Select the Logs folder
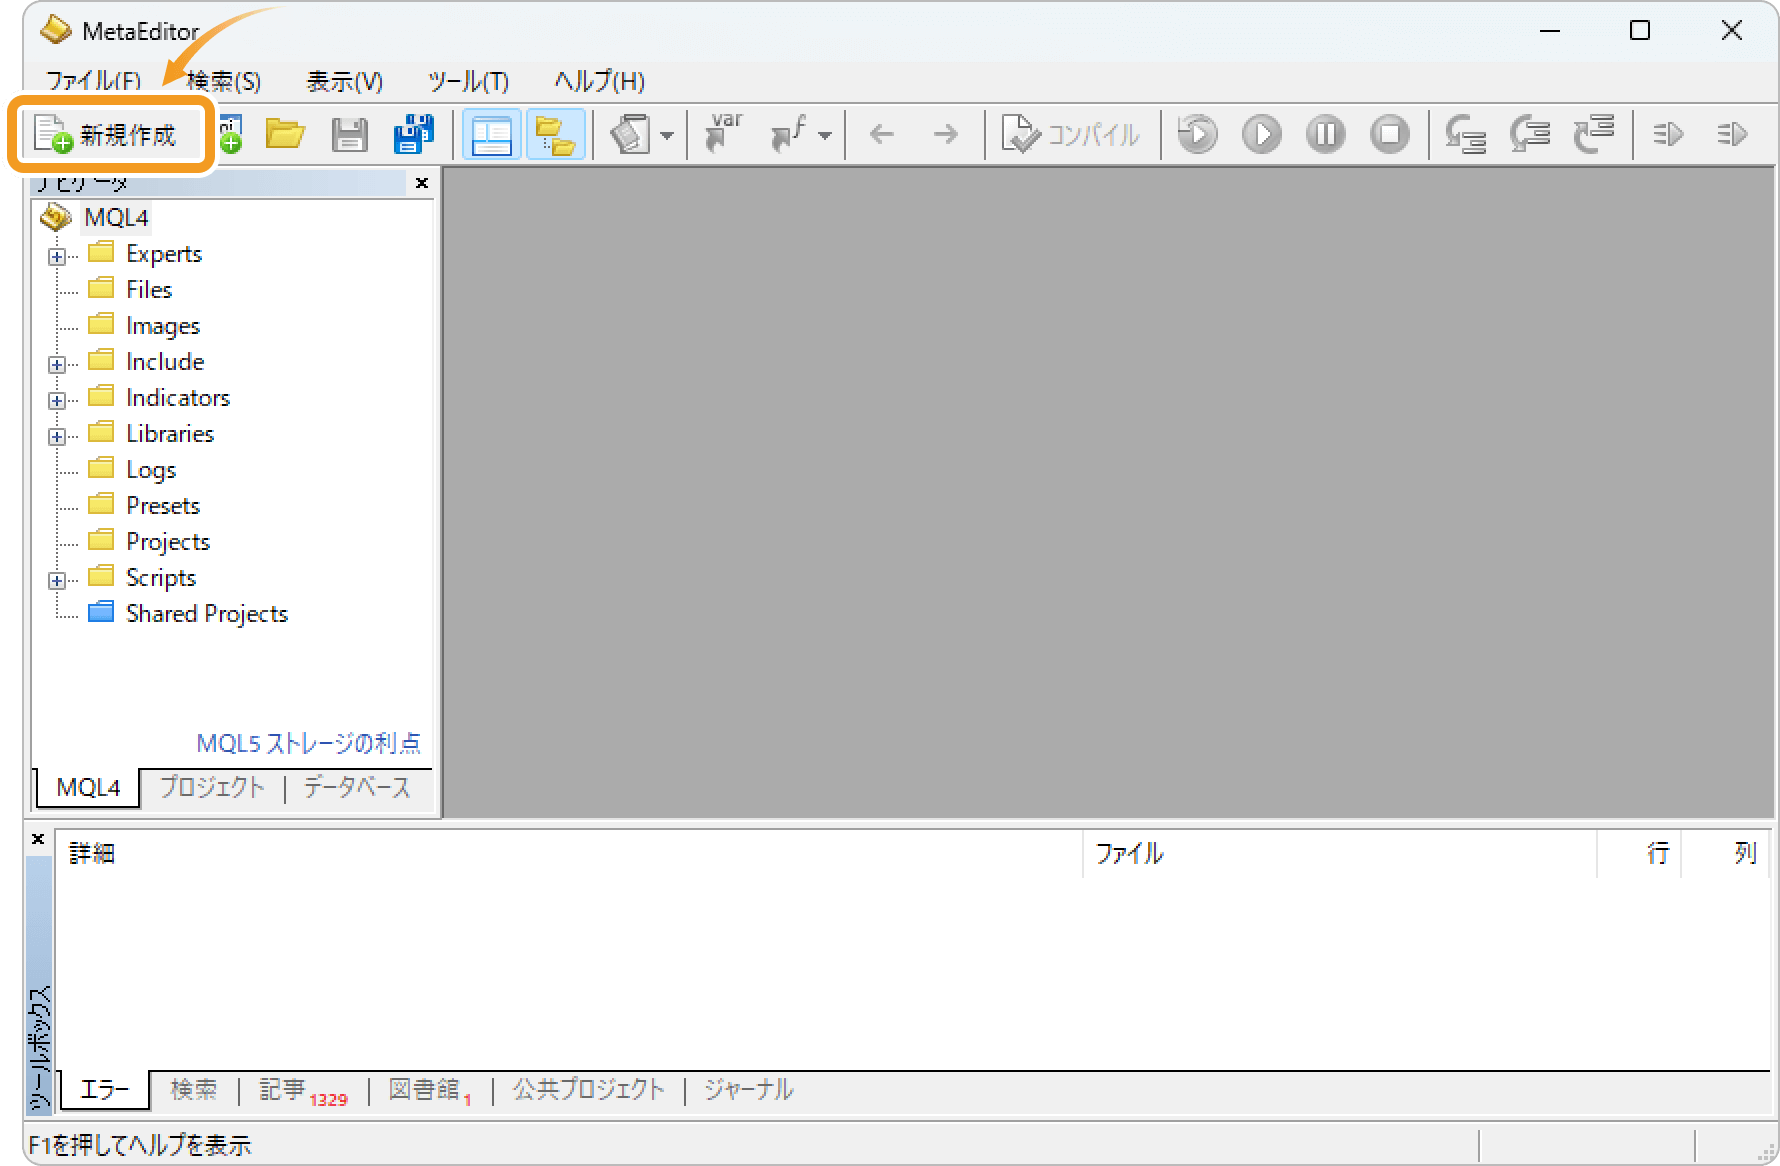Screen dimensions: 1780x1166 click(151, 470)
